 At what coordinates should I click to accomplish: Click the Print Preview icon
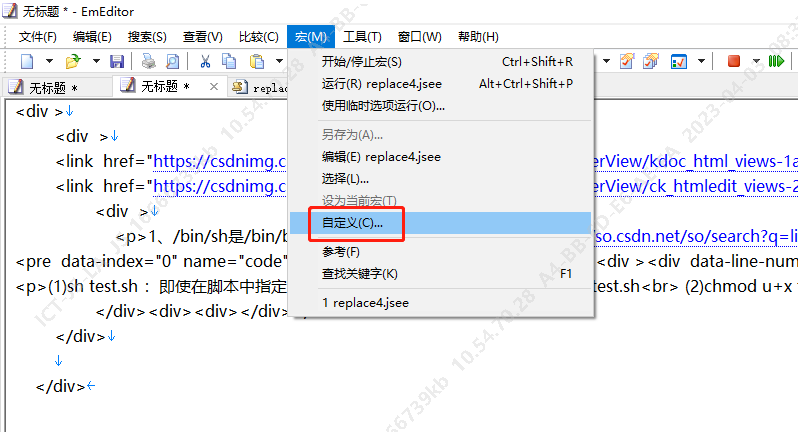pos(172,62)
